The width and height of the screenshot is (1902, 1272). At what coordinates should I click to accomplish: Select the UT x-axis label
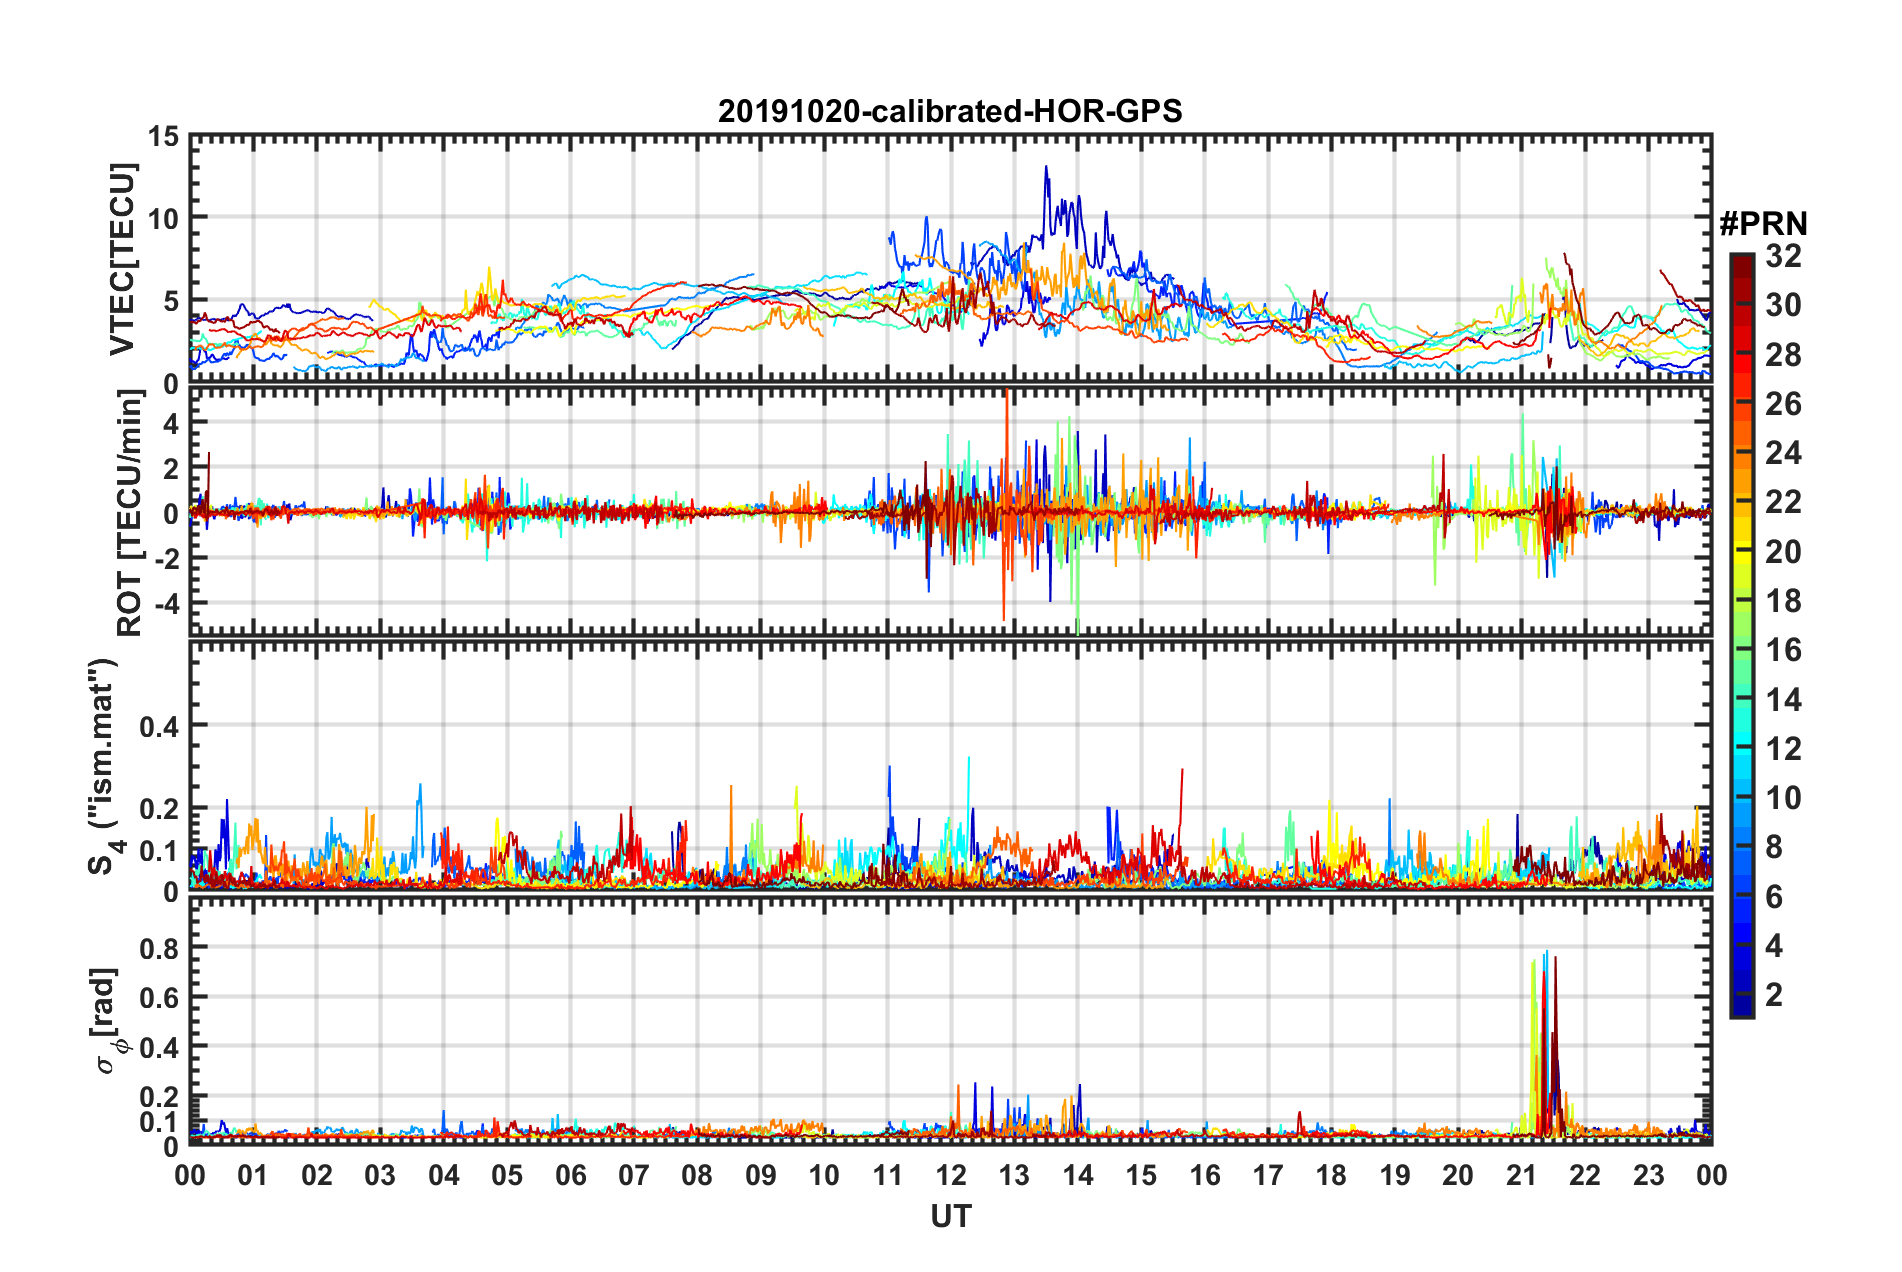pyautogui.click(x=950, y=1216)
